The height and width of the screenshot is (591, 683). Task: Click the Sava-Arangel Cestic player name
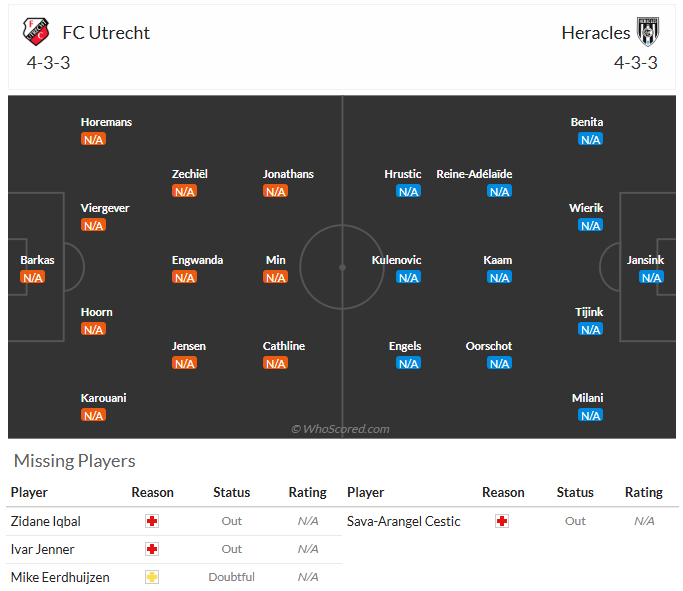click(x=403, y=521)
